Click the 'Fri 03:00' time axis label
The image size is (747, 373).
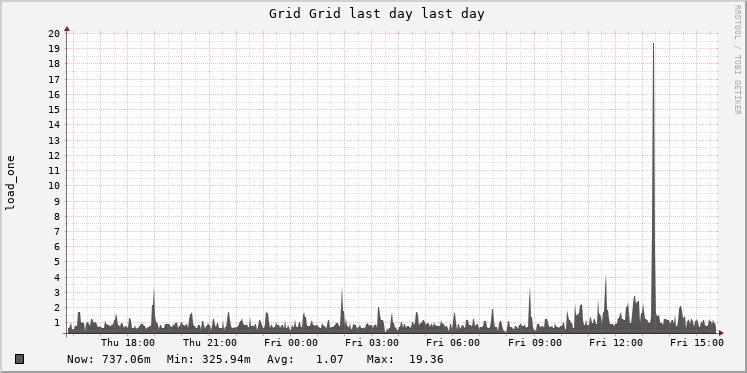click(372, 343)
